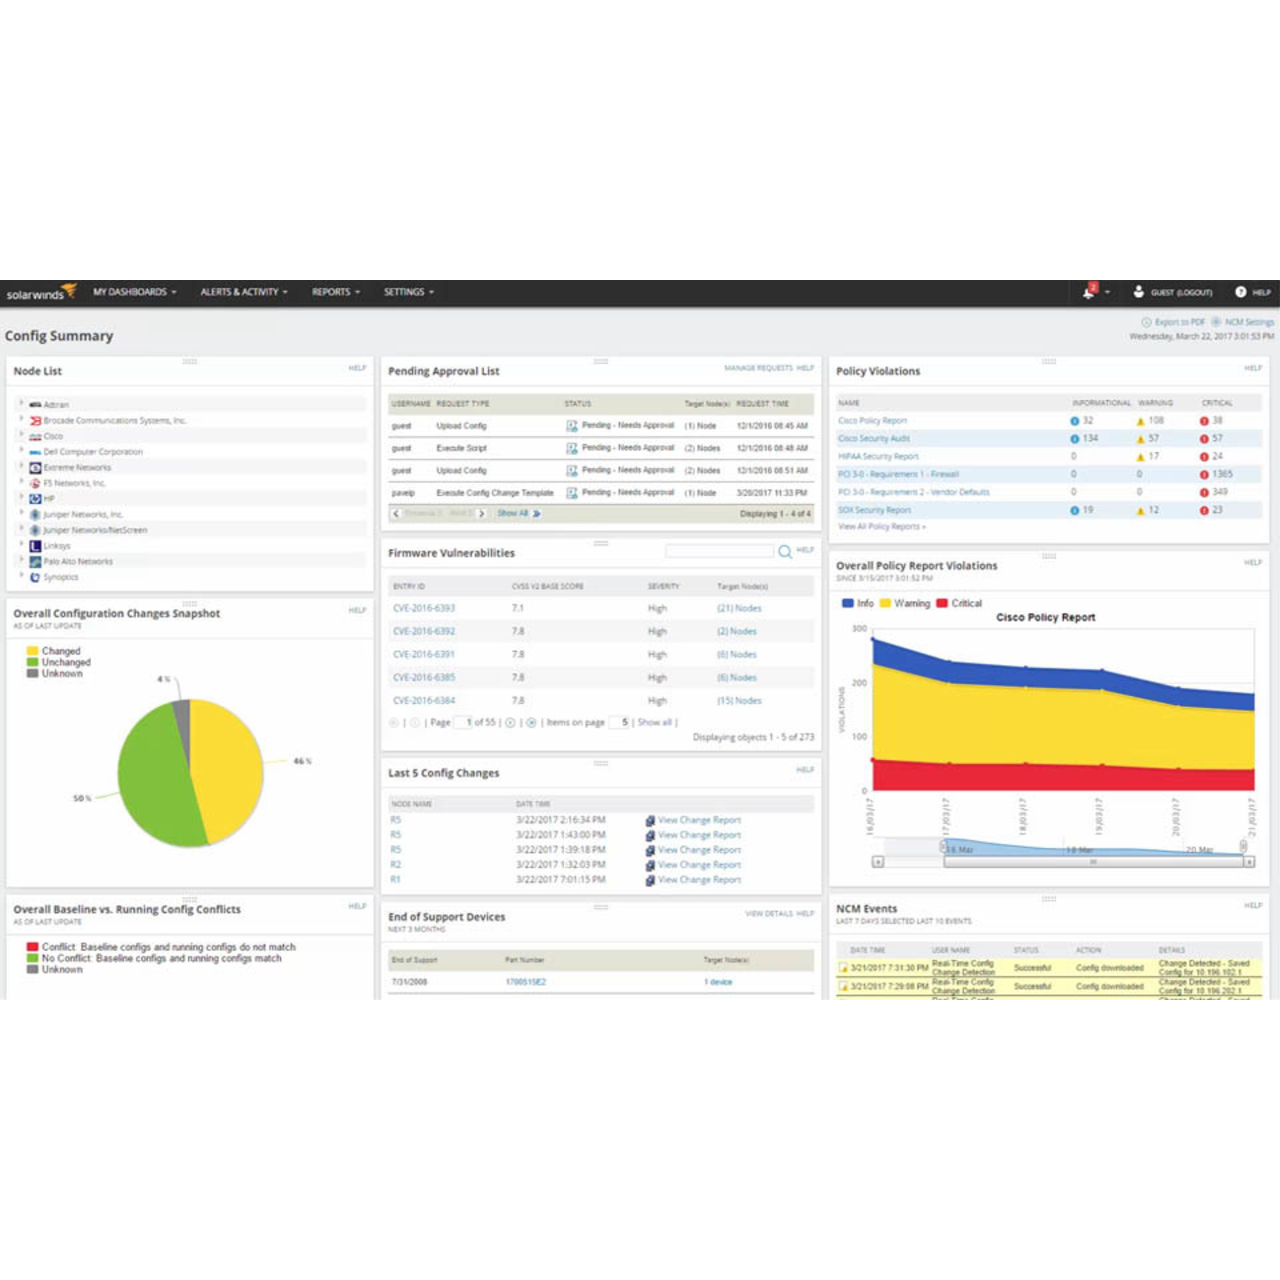
Task: Click the Export to PDF icon
Action: pos(1147,322)
